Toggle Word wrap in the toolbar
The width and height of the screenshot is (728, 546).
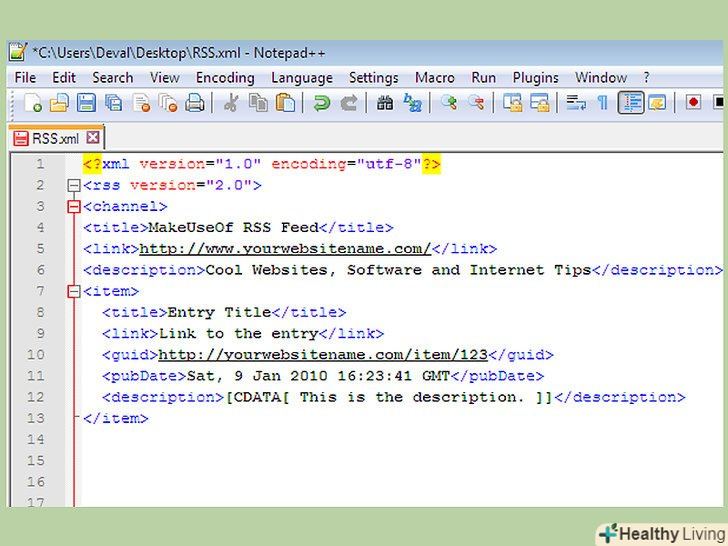click(576, 103)
